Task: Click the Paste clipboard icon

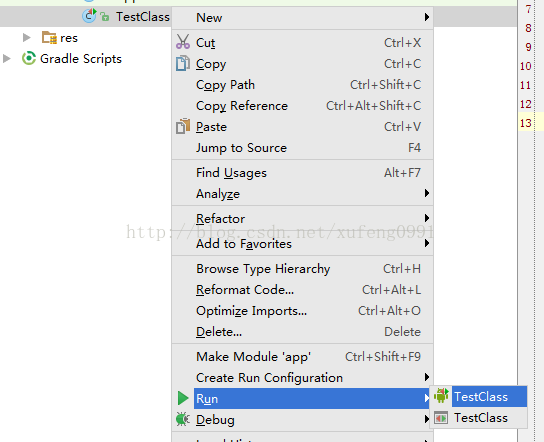Action: click(x=183, y=126)
